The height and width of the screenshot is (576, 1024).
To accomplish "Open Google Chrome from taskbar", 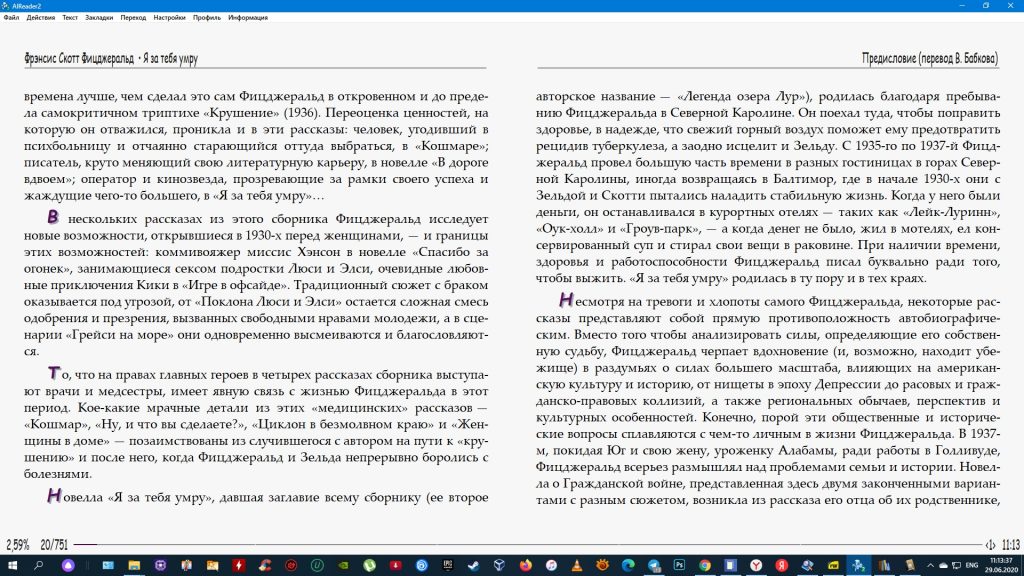I will click(x=706, y=566).
